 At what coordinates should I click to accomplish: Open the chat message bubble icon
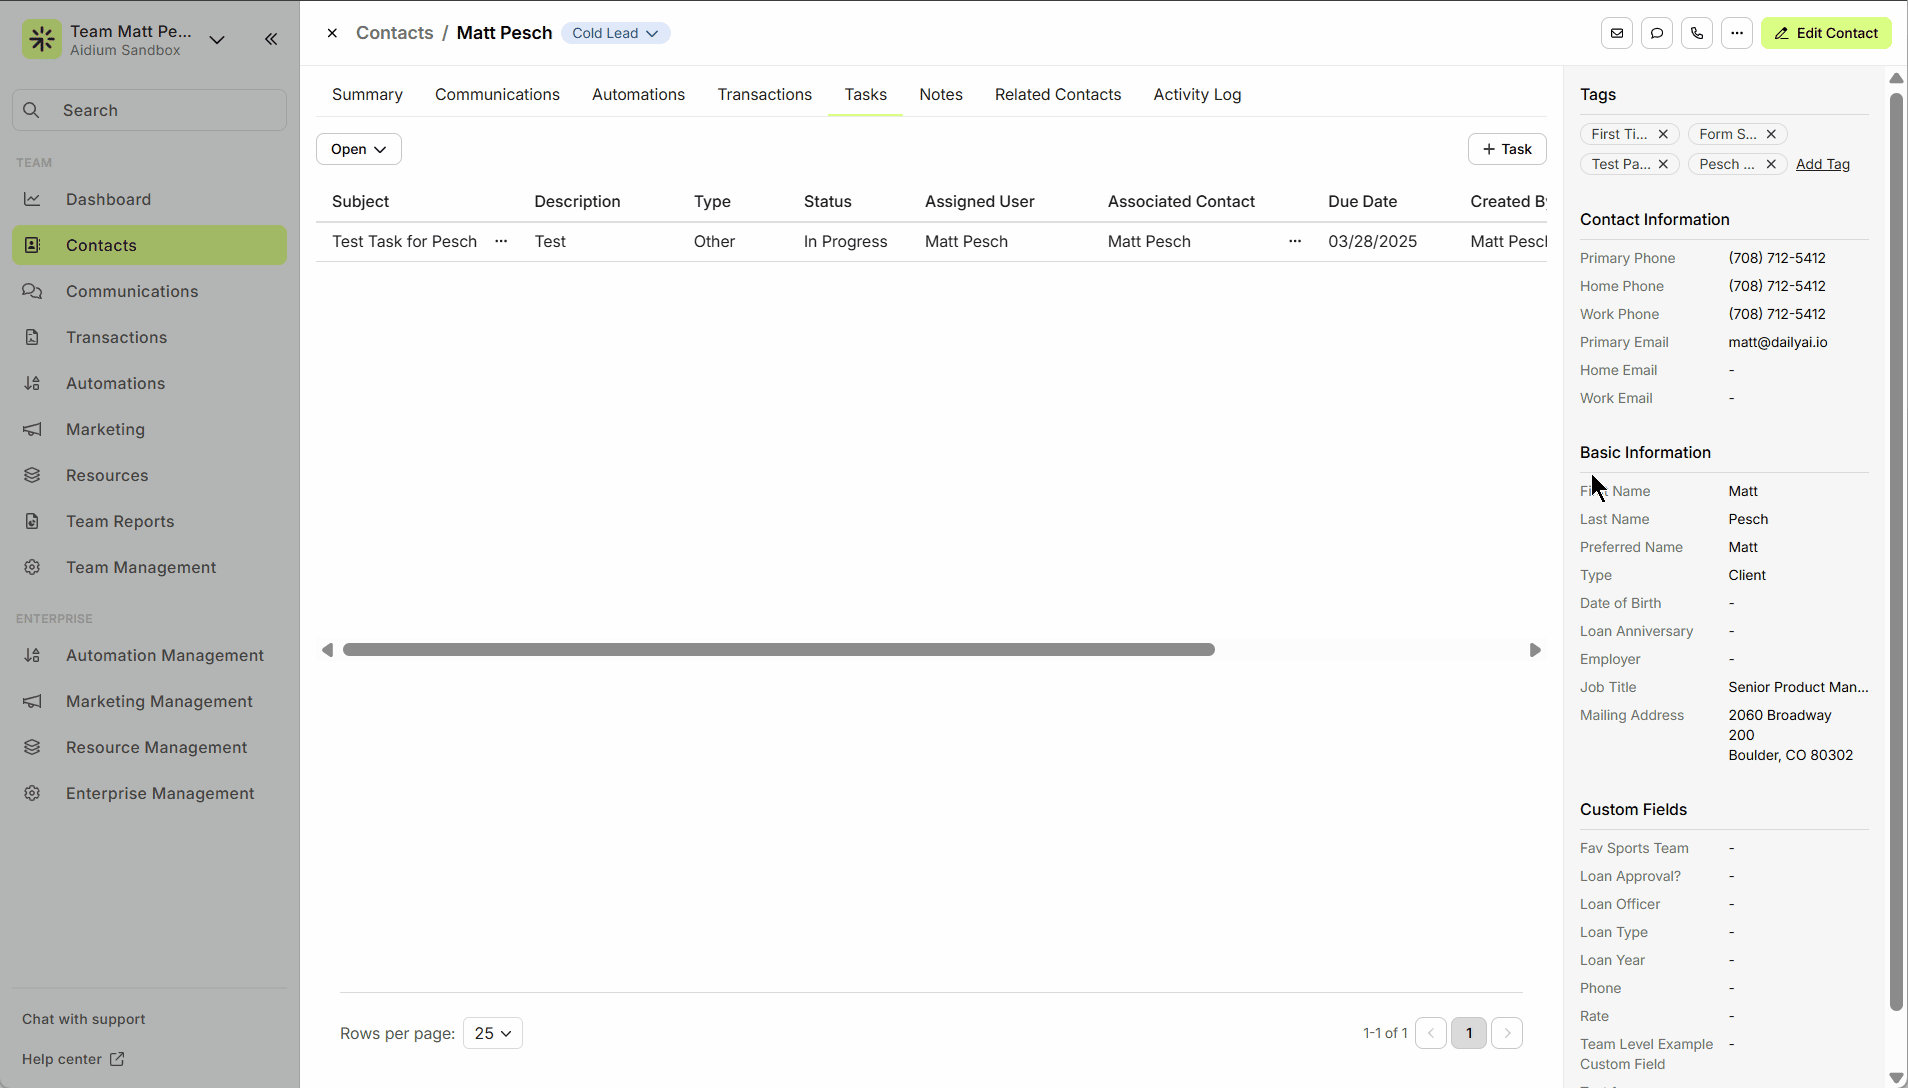(1656, 33)
